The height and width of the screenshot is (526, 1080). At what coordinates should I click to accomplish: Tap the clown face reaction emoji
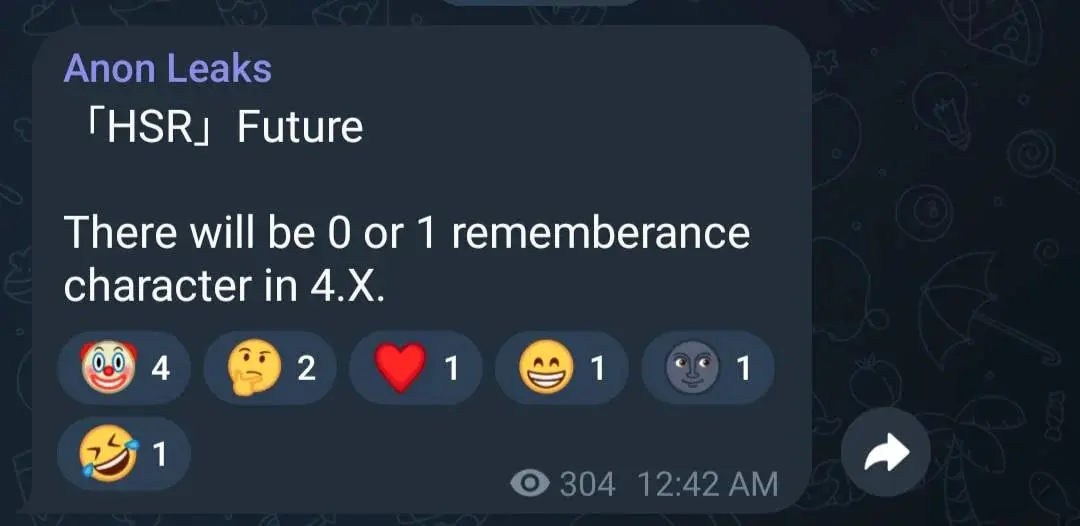point(108,369)
